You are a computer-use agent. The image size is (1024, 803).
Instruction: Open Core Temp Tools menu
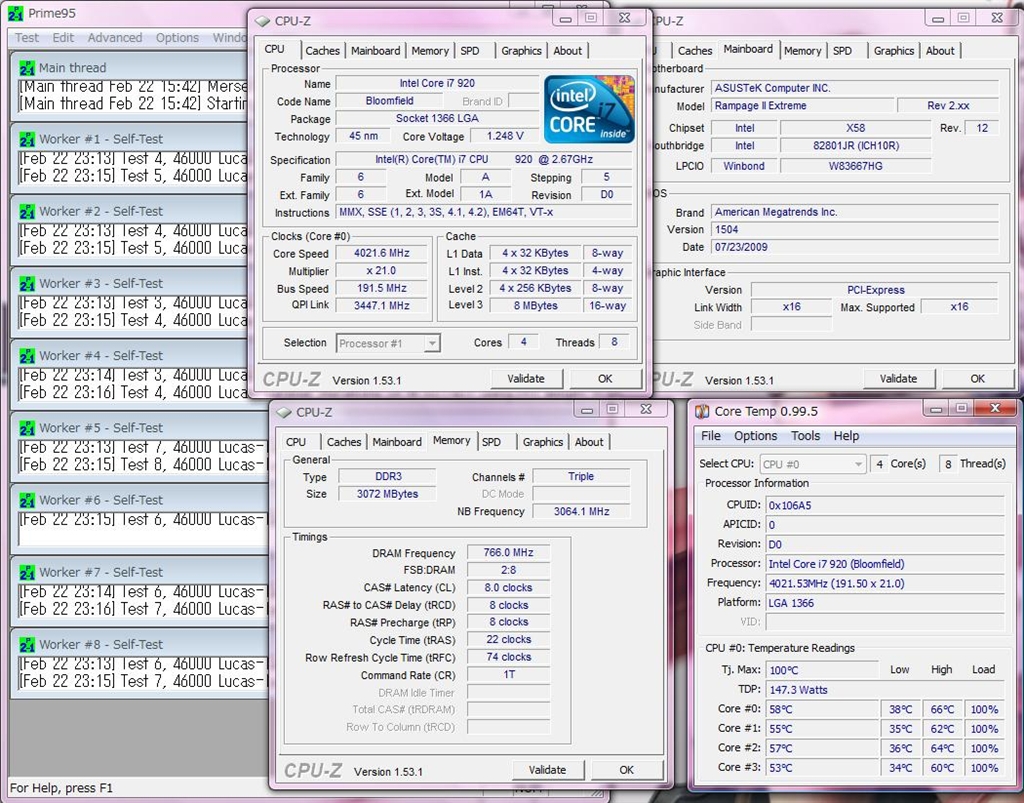[x=805, y=436]
